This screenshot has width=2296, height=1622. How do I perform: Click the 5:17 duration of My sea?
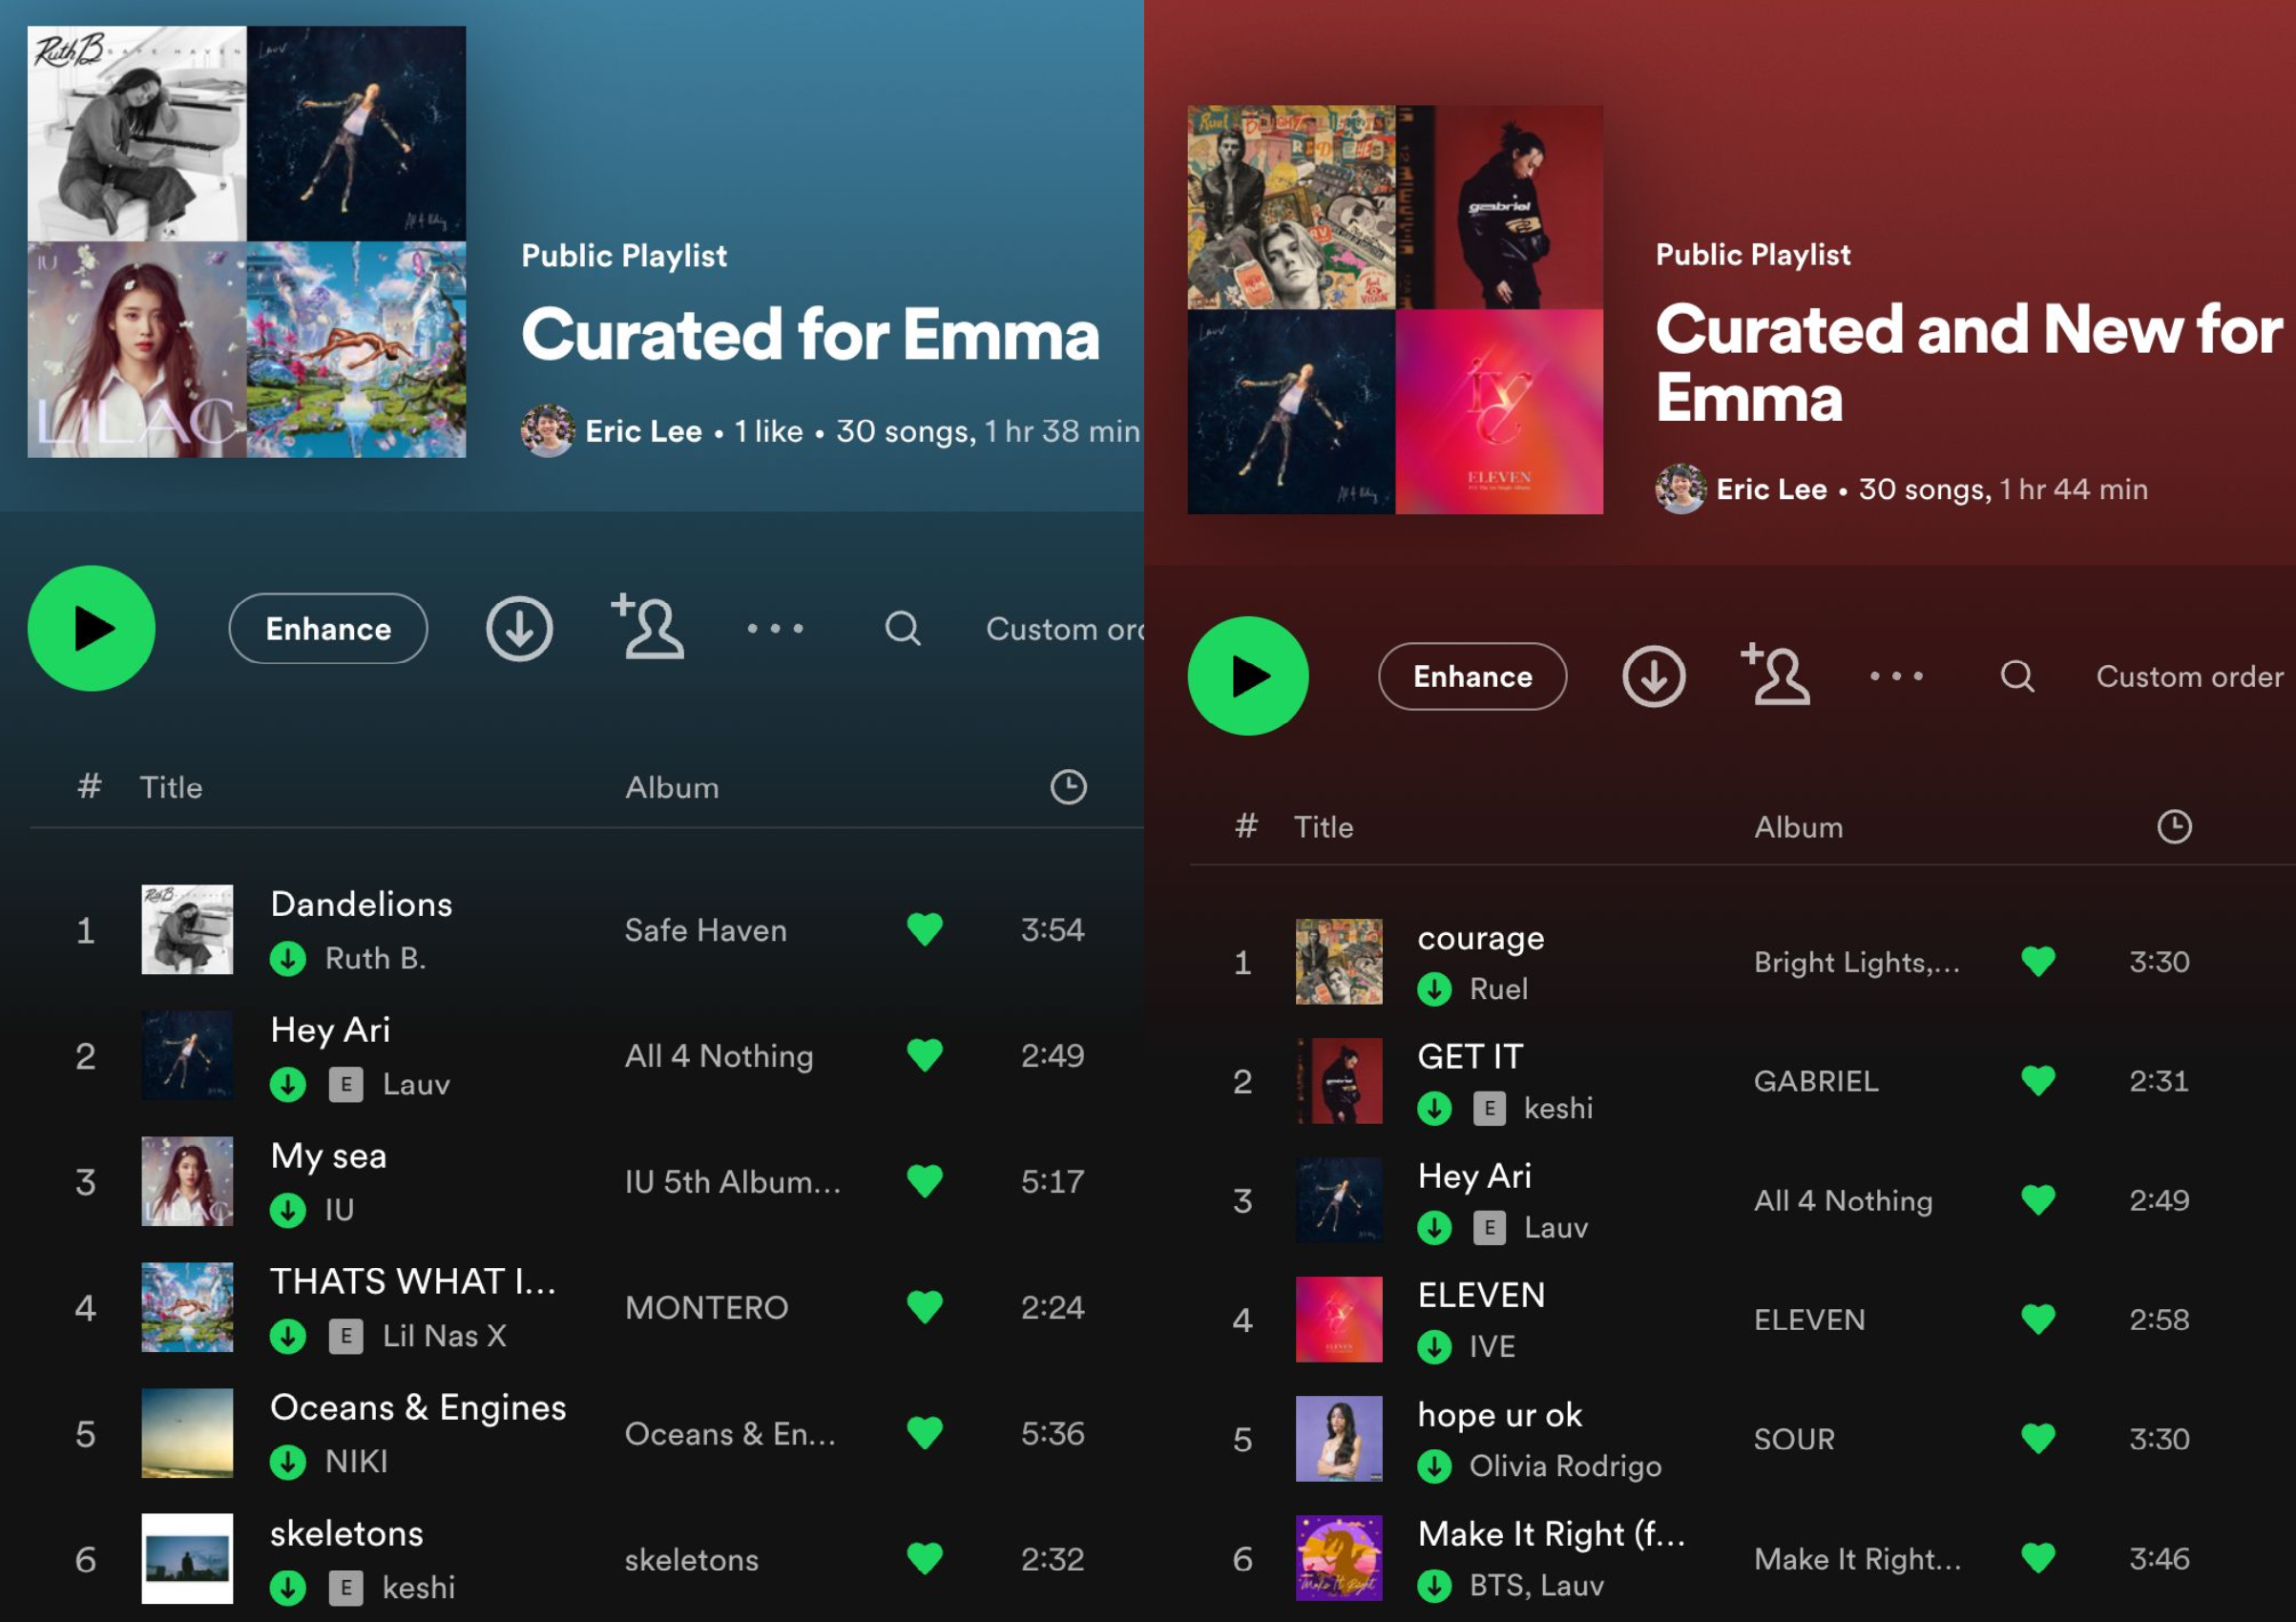pos(1052,1182)
